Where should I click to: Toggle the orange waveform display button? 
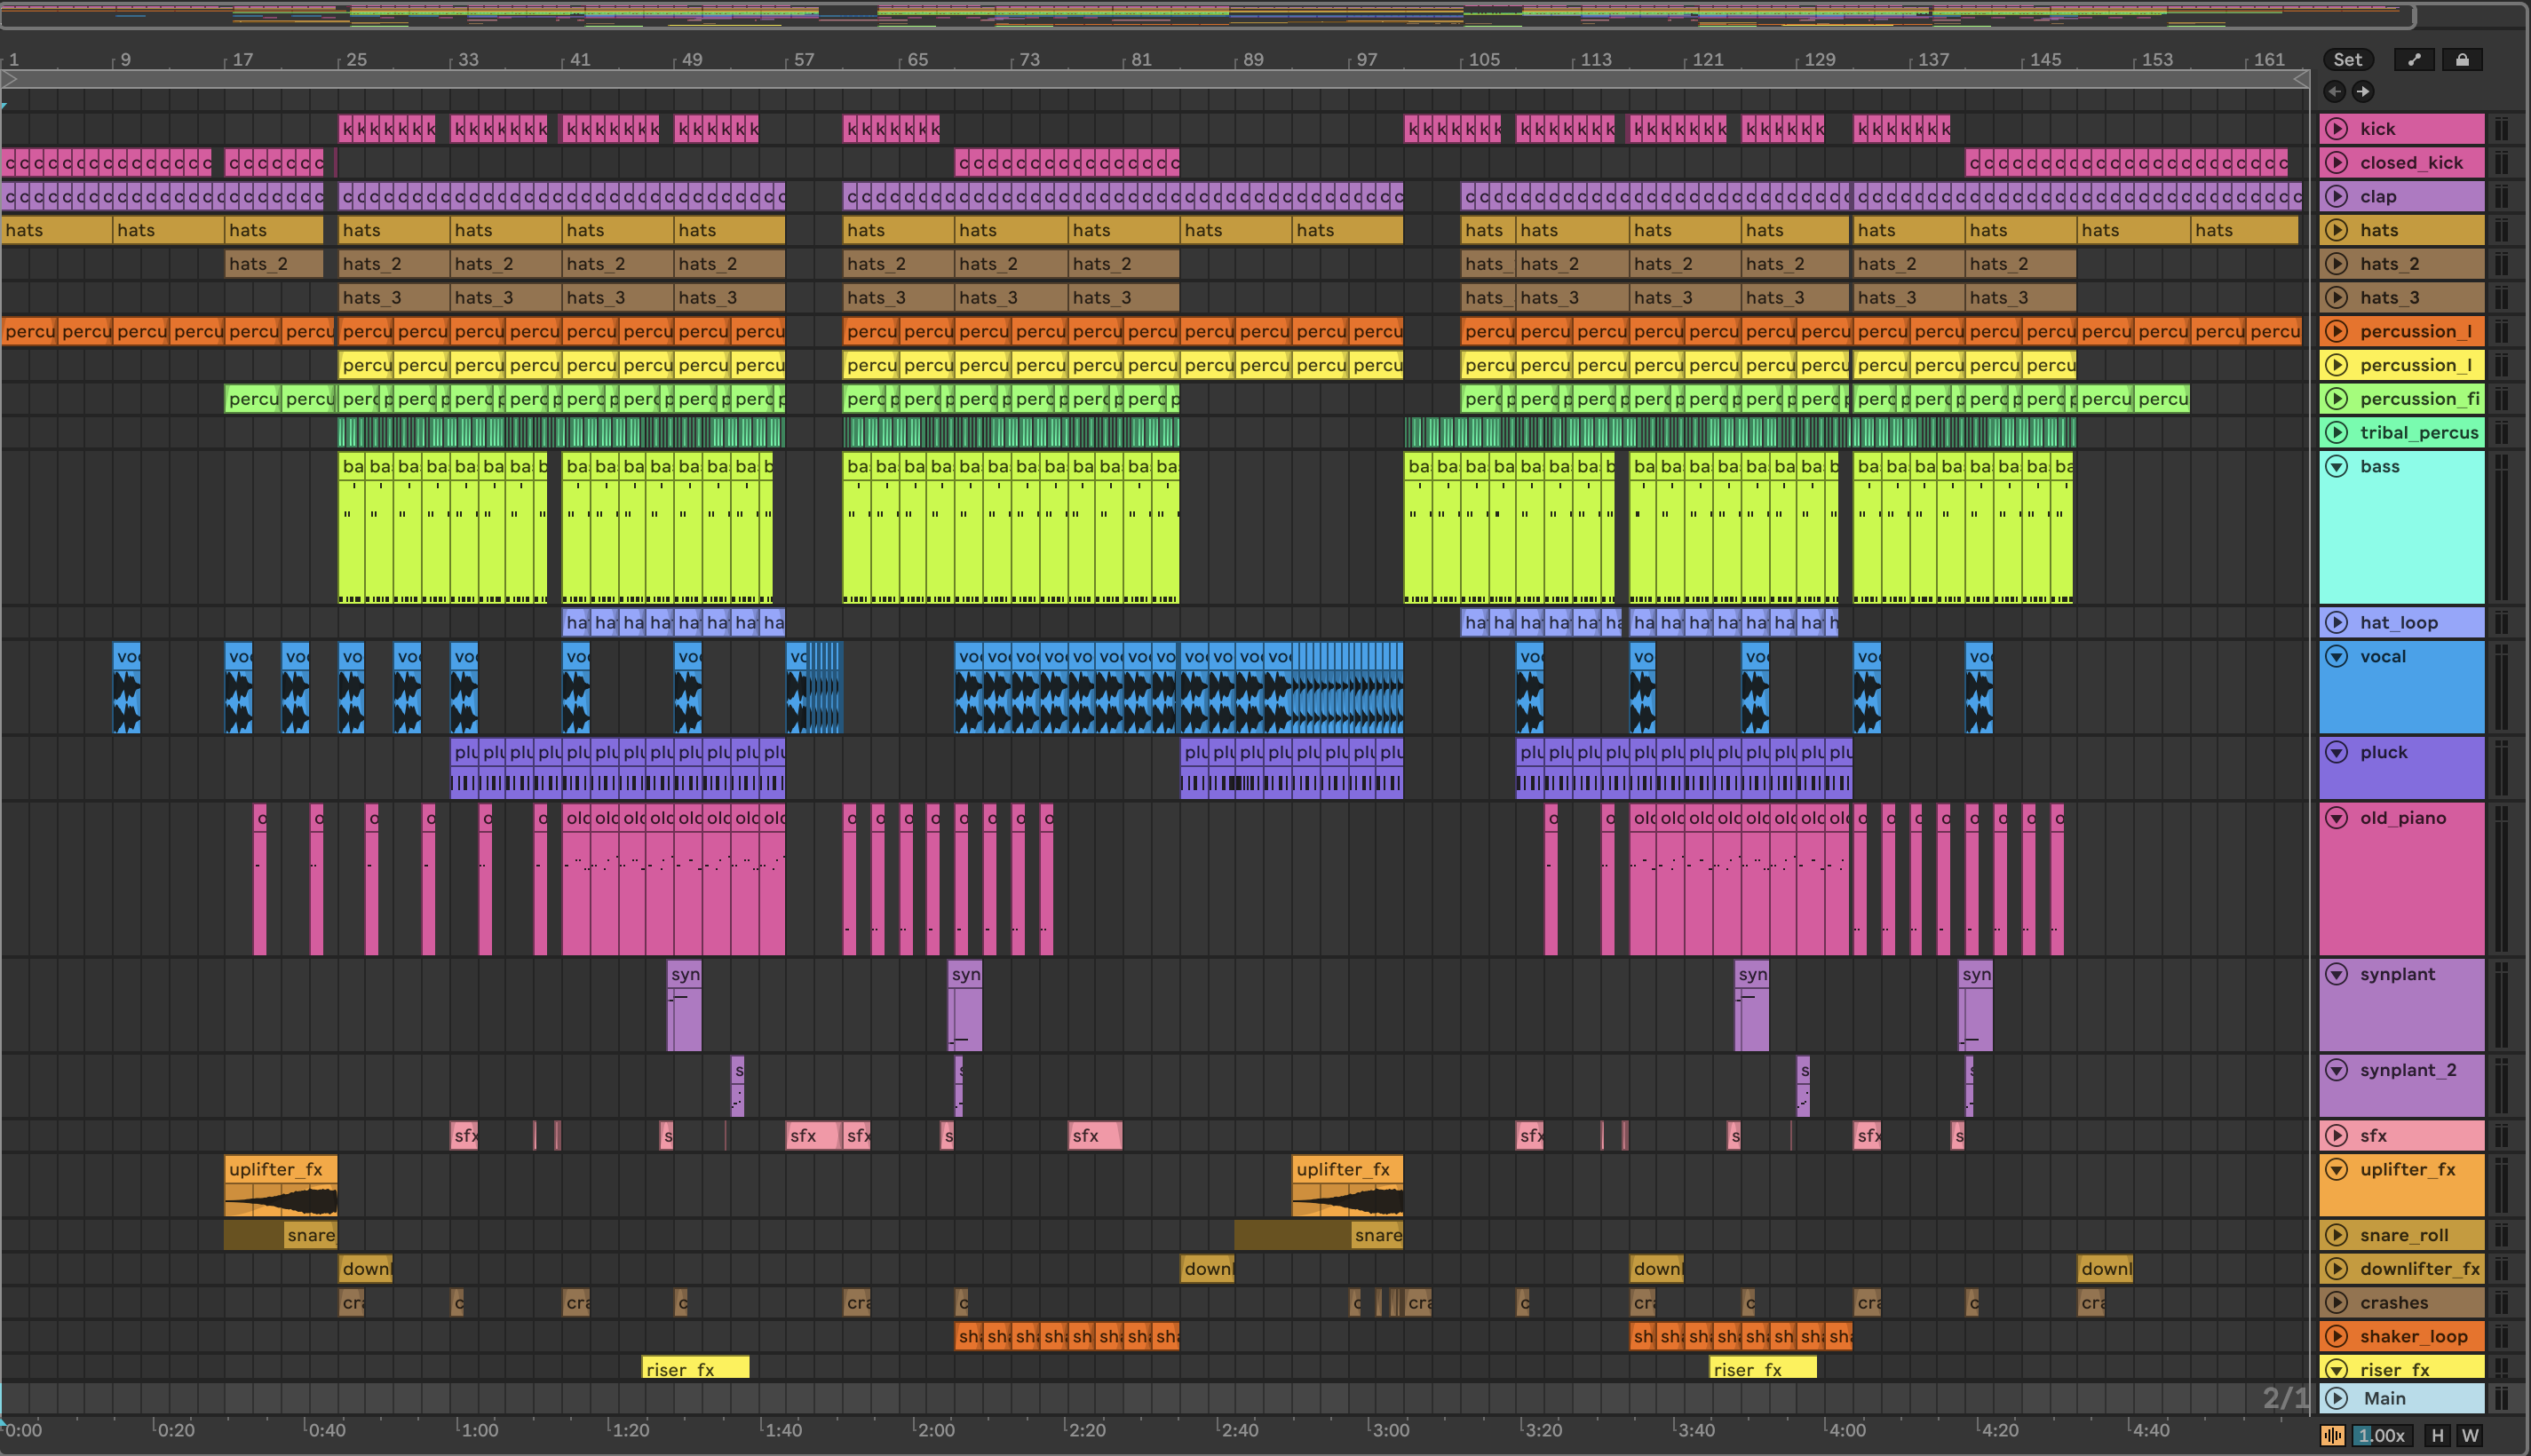[2333, 1436]
